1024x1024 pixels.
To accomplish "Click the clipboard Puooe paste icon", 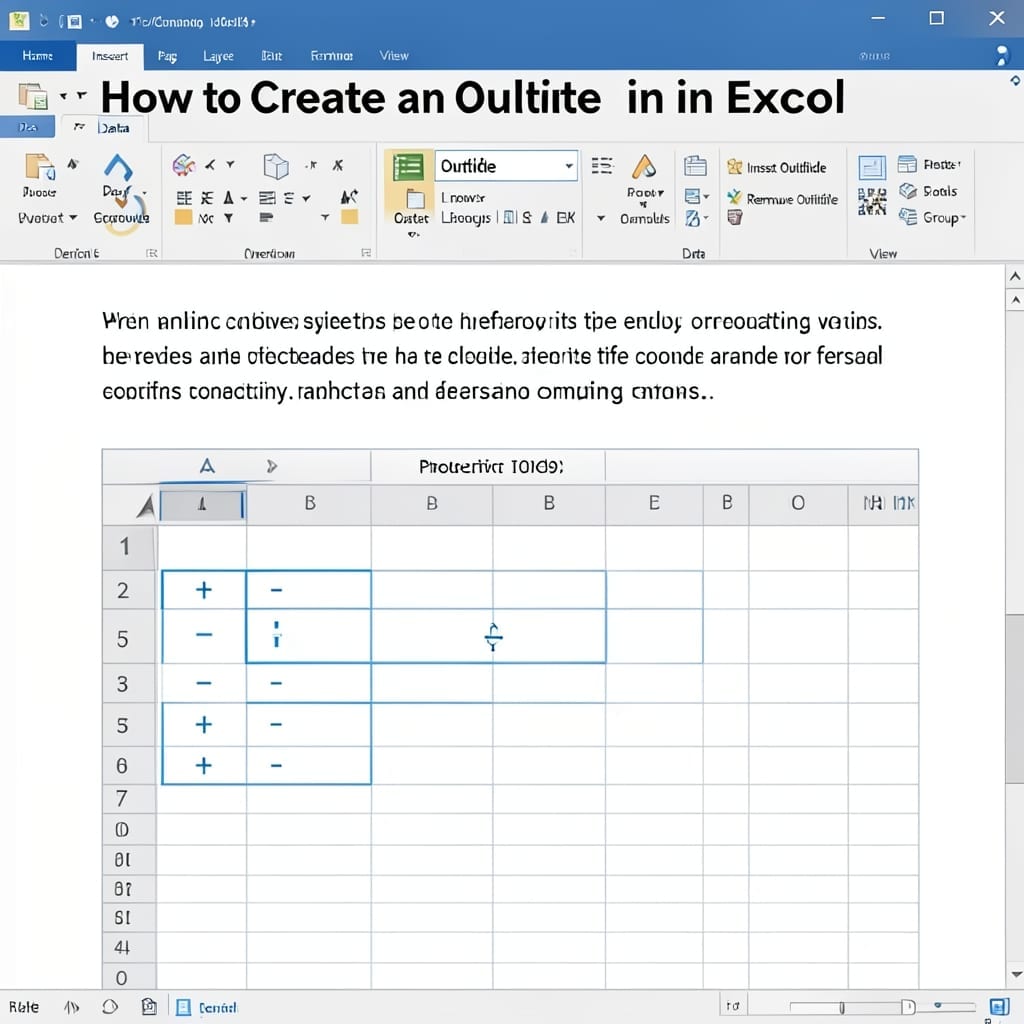I will [39, 167].
